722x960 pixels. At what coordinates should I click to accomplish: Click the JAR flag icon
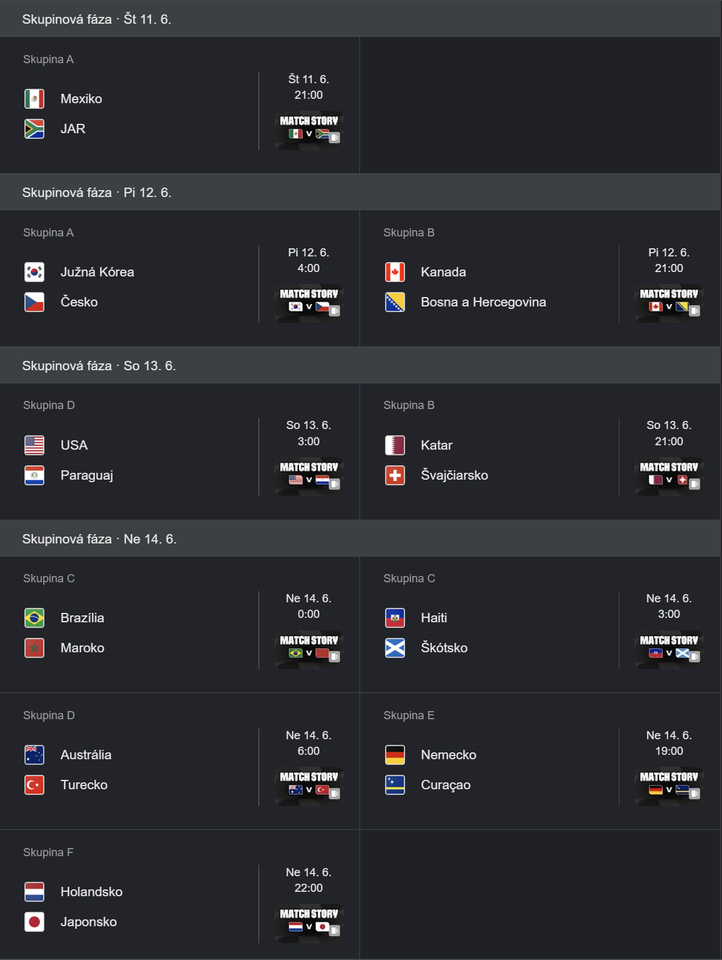[34, 129]
